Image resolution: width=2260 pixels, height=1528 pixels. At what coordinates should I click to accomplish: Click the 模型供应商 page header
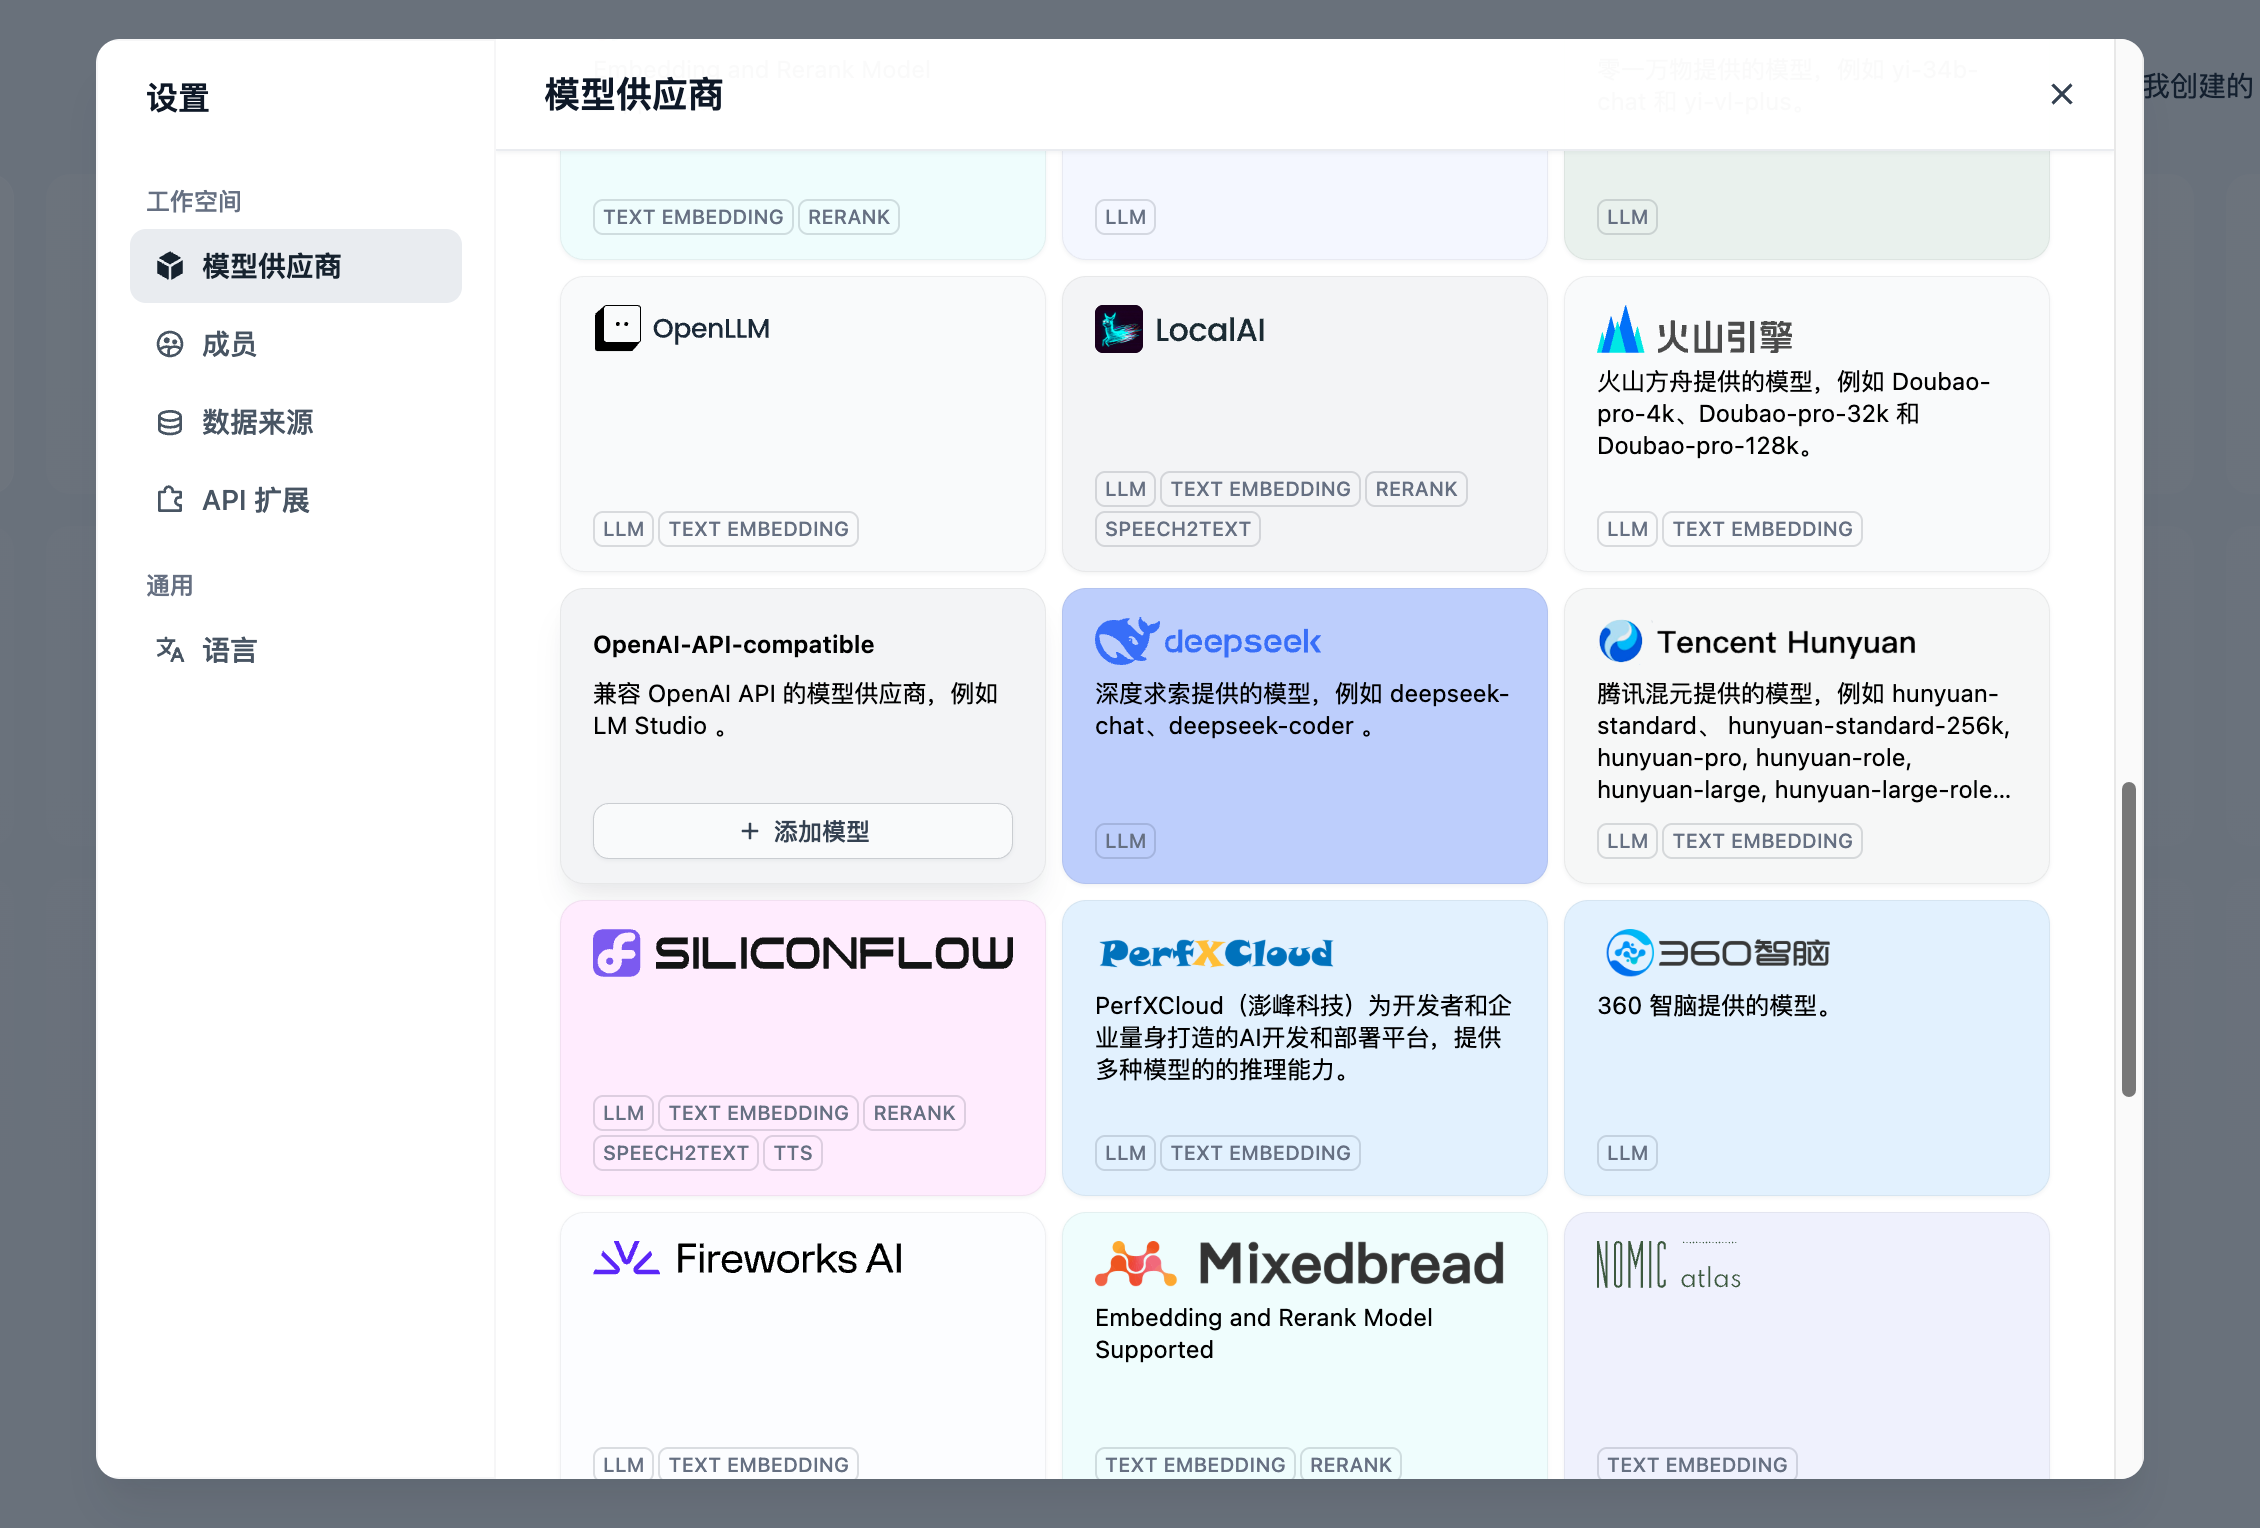(634, 95)
